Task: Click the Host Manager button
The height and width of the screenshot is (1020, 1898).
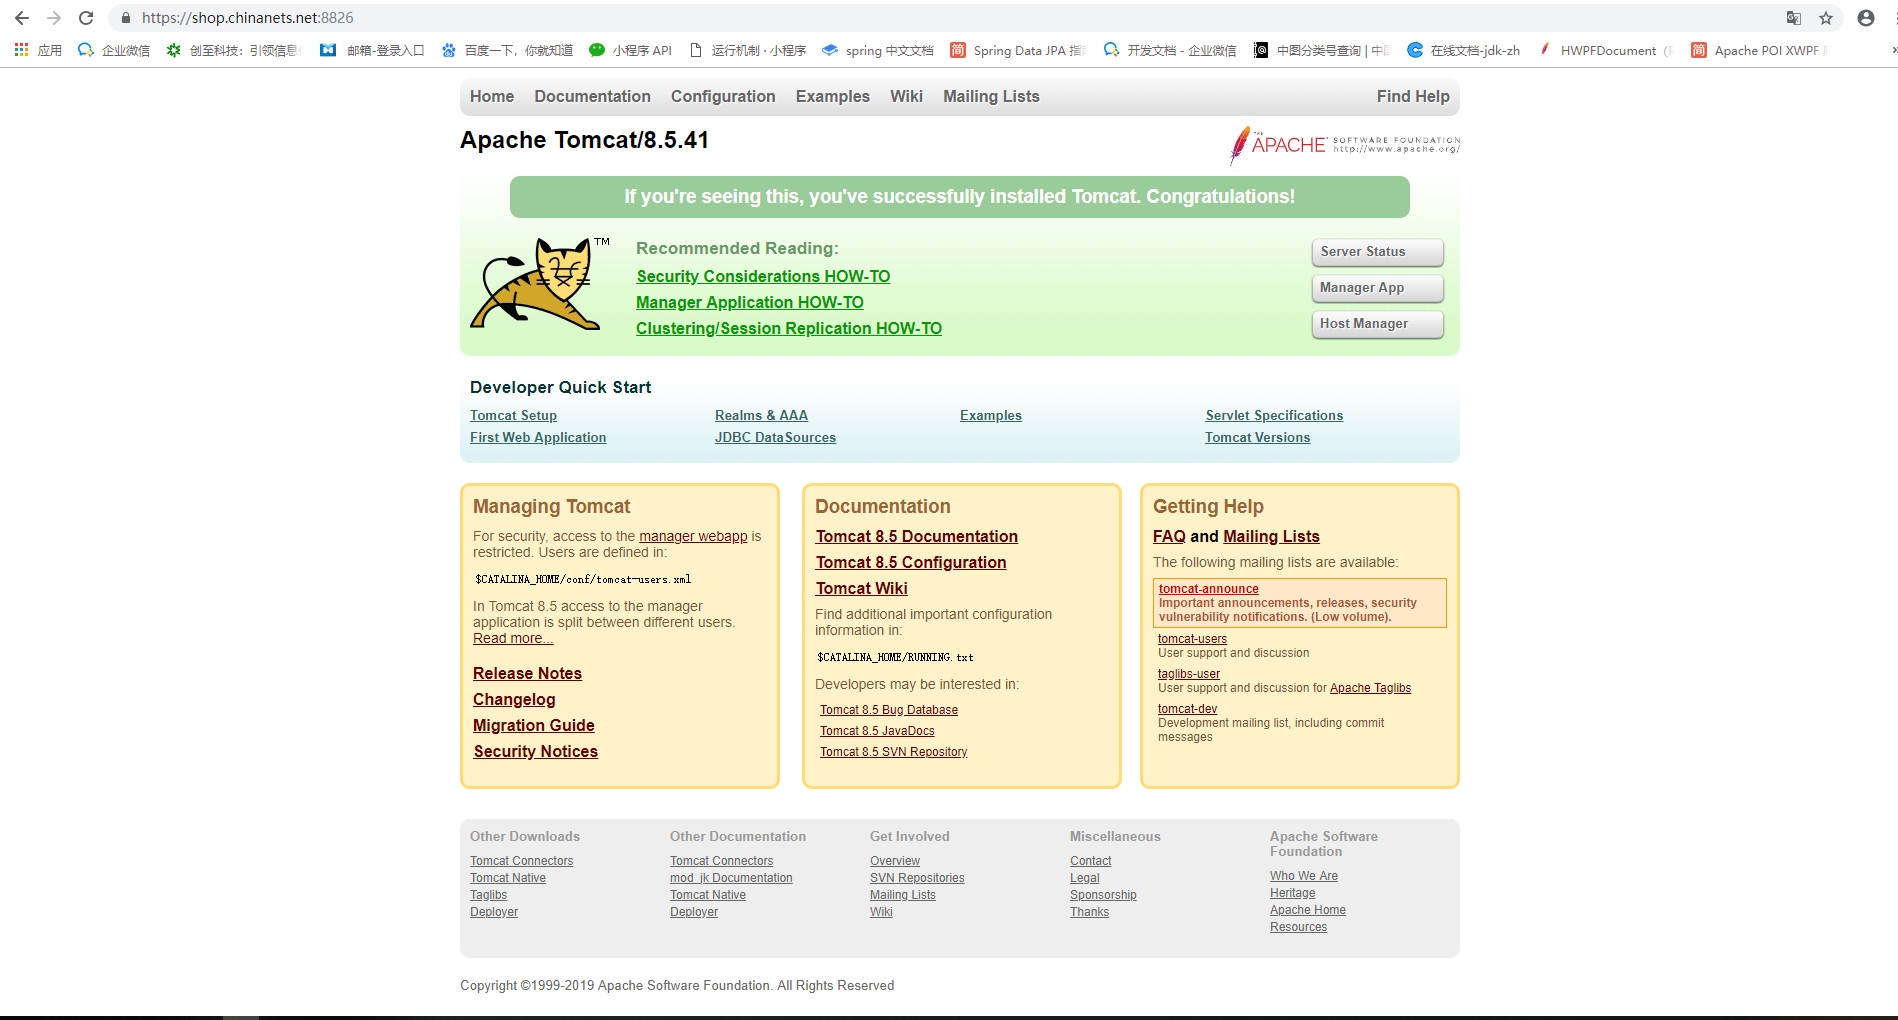Action: tap(1377, 324)
